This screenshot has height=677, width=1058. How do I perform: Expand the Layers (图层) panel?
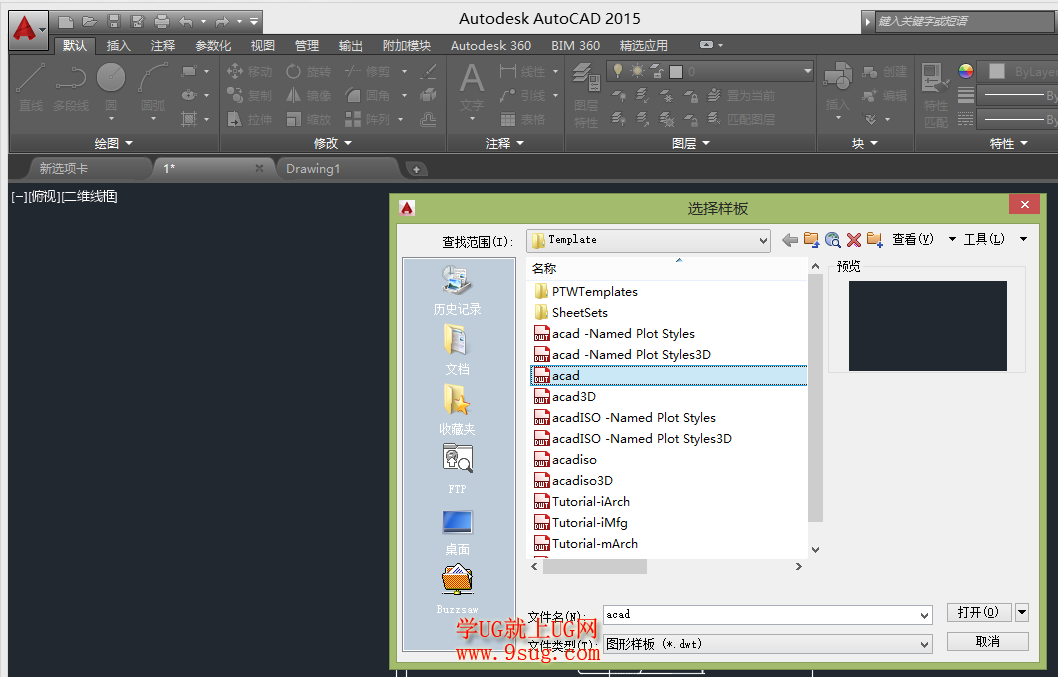point(691,143)
